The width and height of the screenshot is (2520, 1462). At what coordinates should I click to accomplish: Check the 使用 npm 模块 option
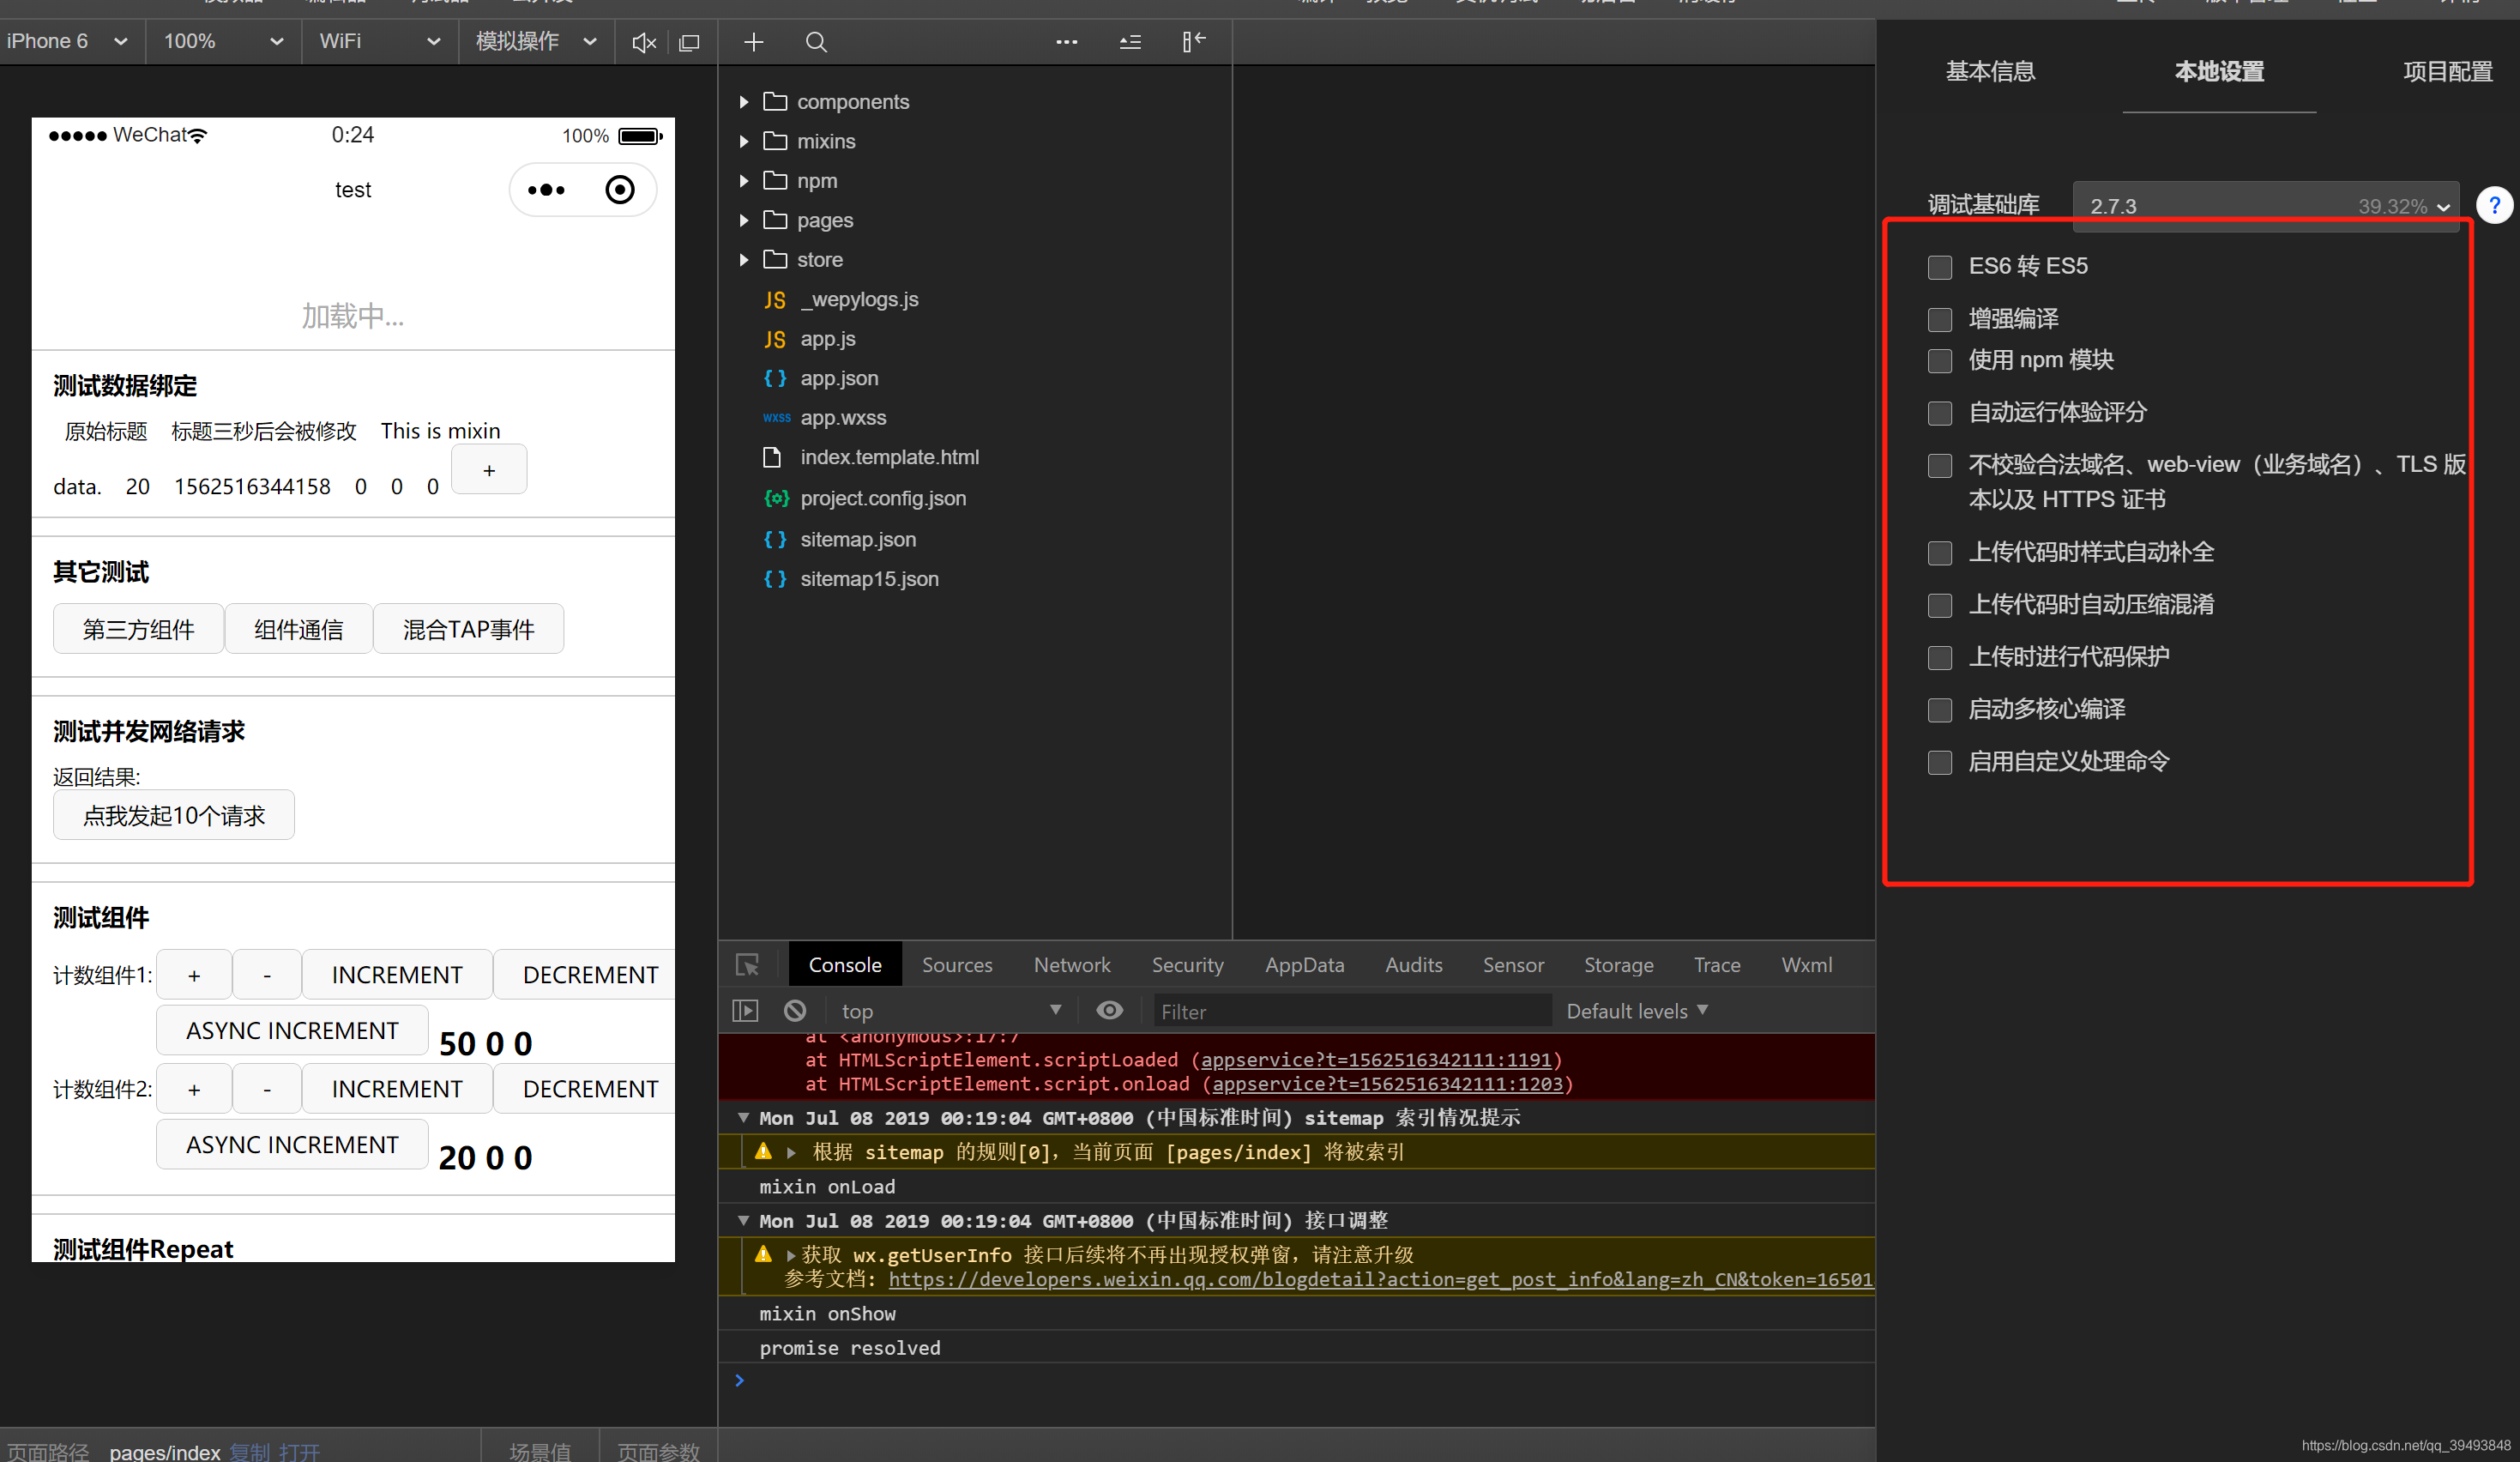tap(1940, 361)
